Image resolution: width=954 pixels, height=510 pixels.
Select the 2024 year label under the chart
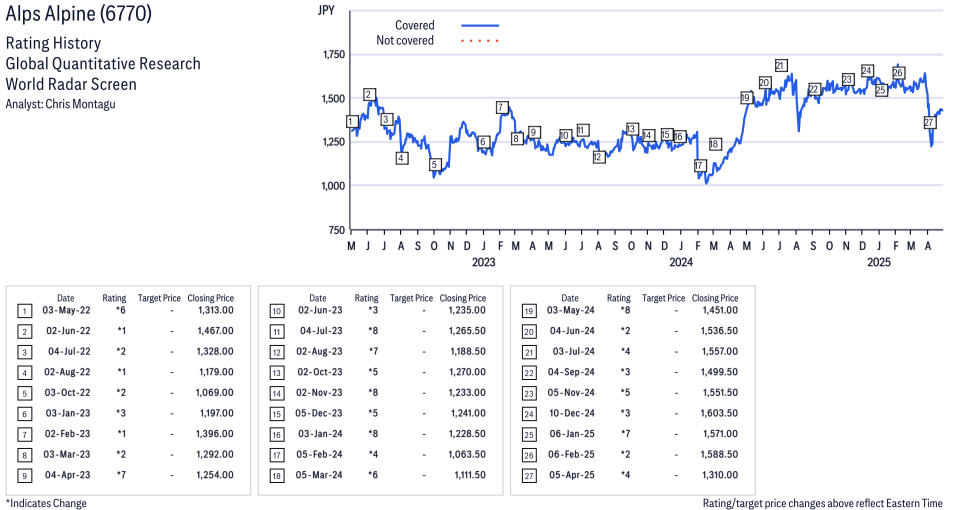(681, 262)
